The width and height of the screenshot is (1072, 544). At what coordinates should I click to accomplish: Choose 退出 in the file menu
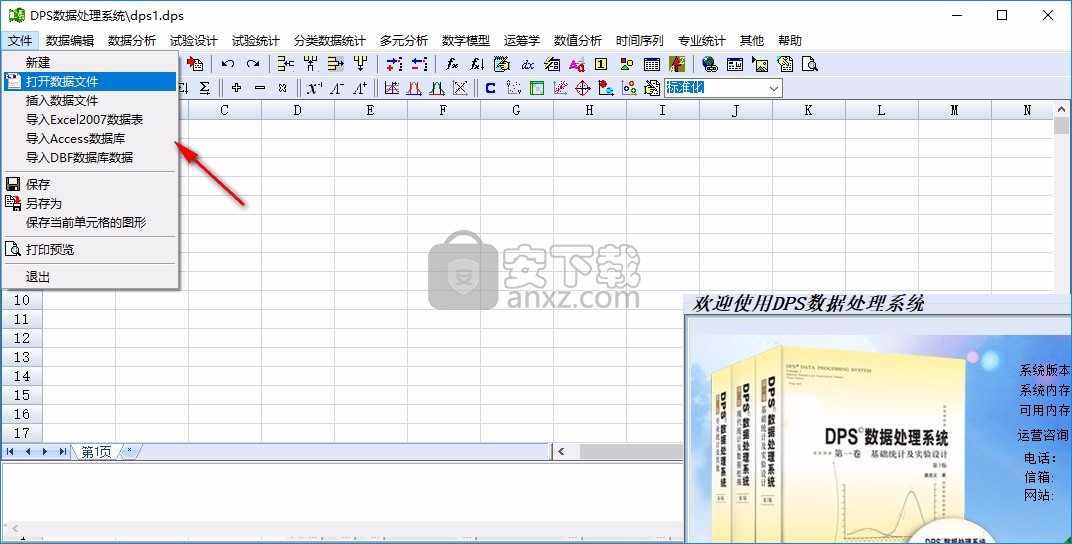tap(90, 277)
